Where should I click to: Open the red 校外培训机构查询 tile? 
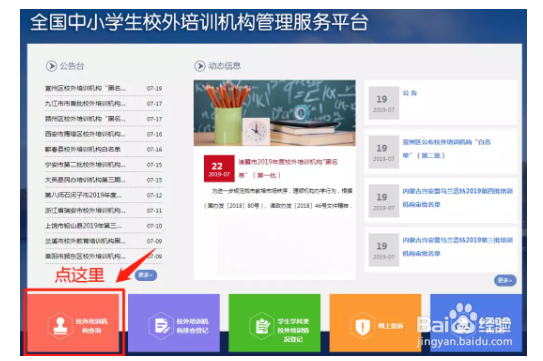click(x=74, y=323)
